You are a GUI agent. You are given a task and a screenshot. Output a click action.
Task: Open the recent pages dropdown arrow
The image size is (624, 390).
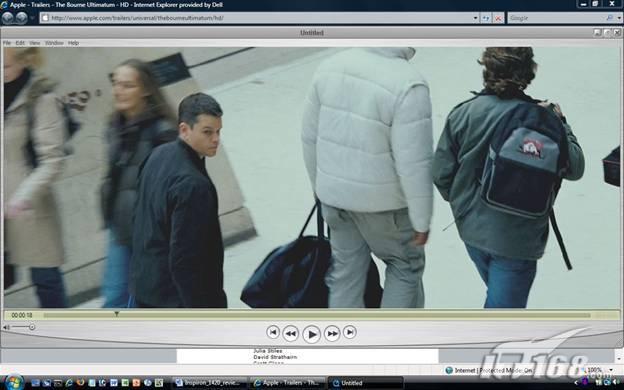point(33,18)
